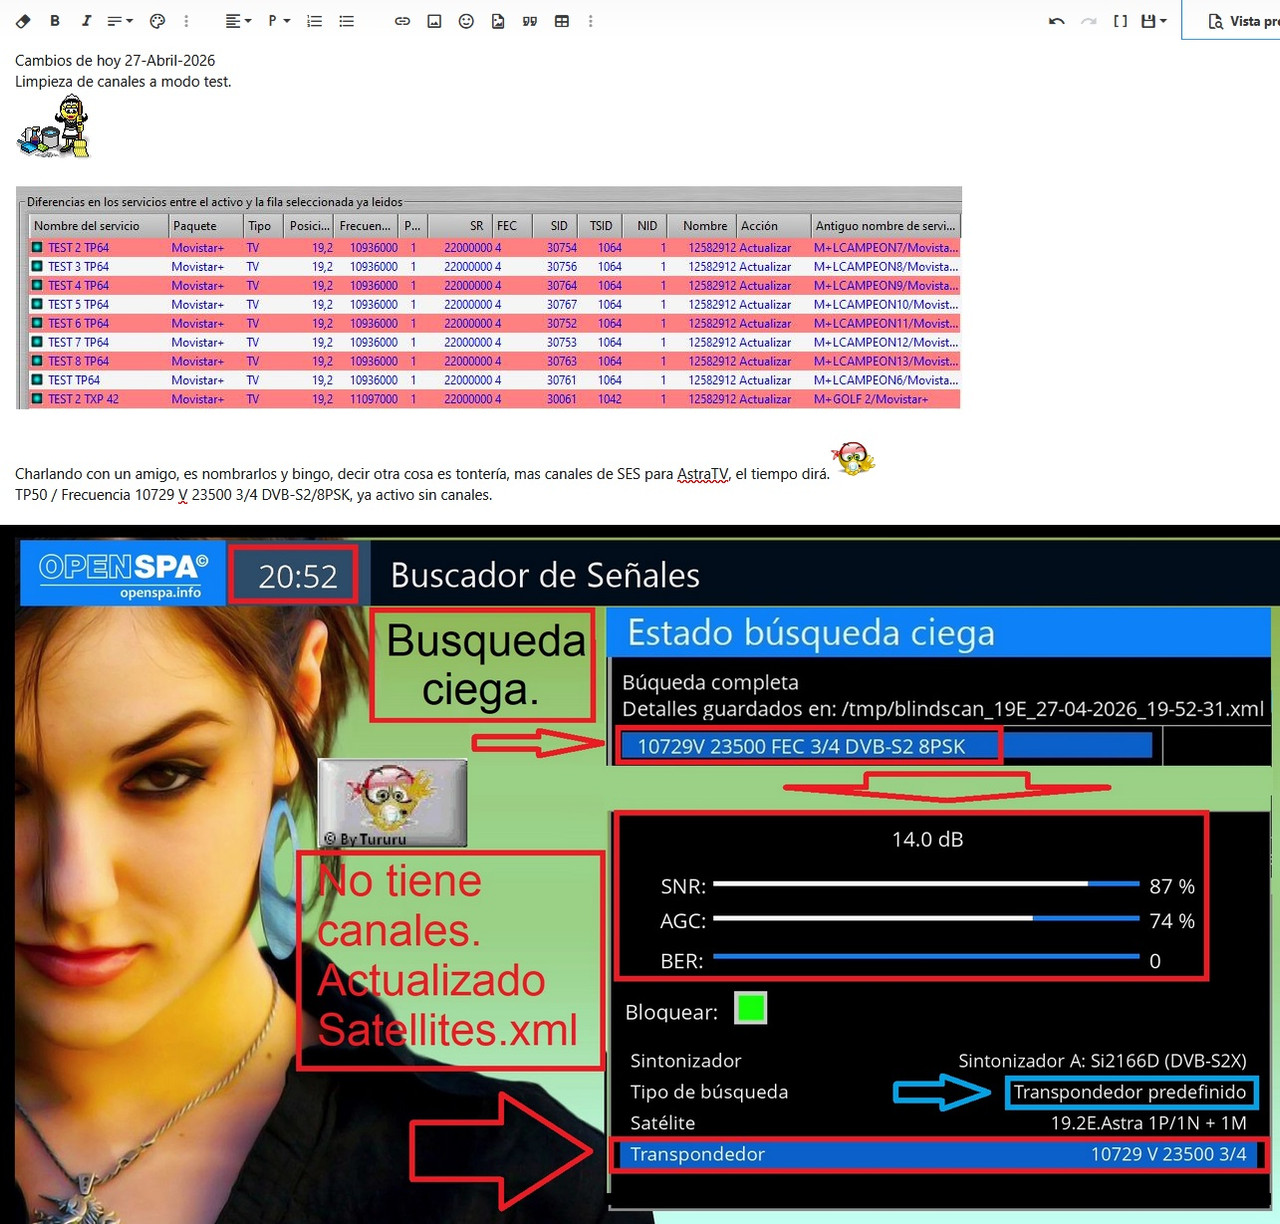Redo the last undone edit

tap(1088, 21)
